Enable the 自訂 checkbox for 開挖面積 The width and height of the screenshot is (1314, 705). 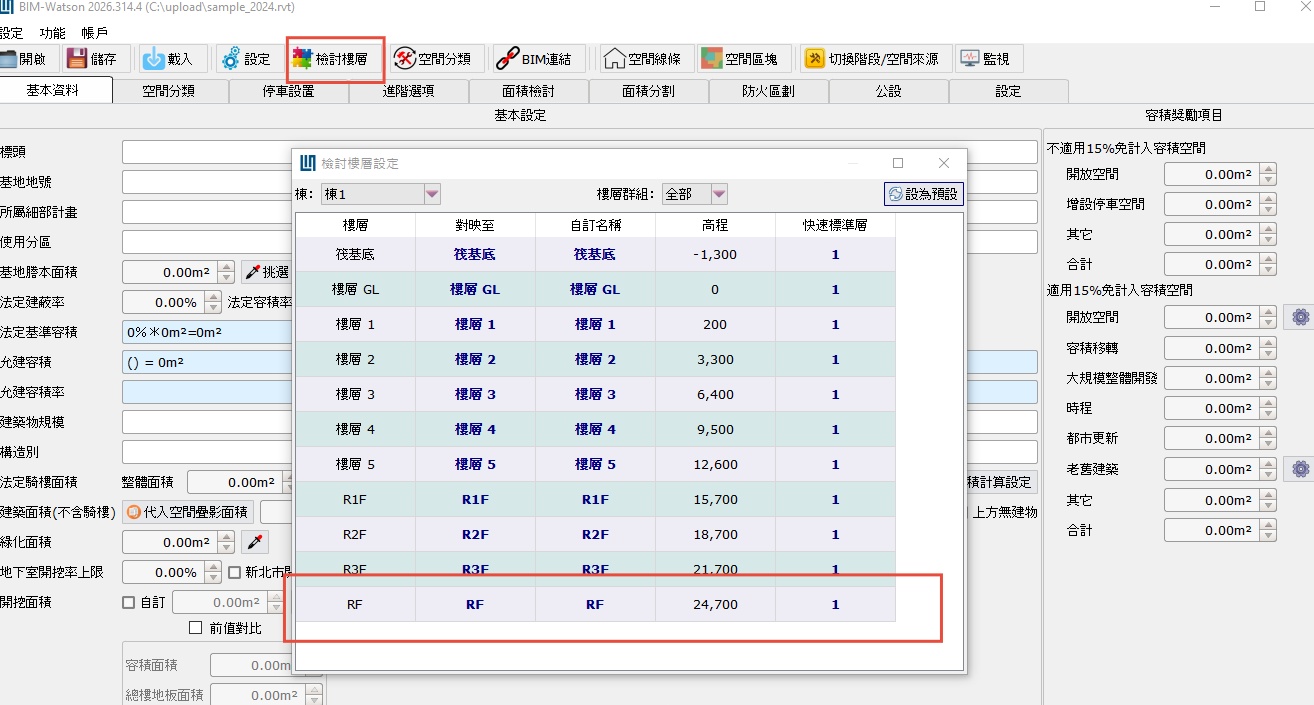[x=128, y=602]
